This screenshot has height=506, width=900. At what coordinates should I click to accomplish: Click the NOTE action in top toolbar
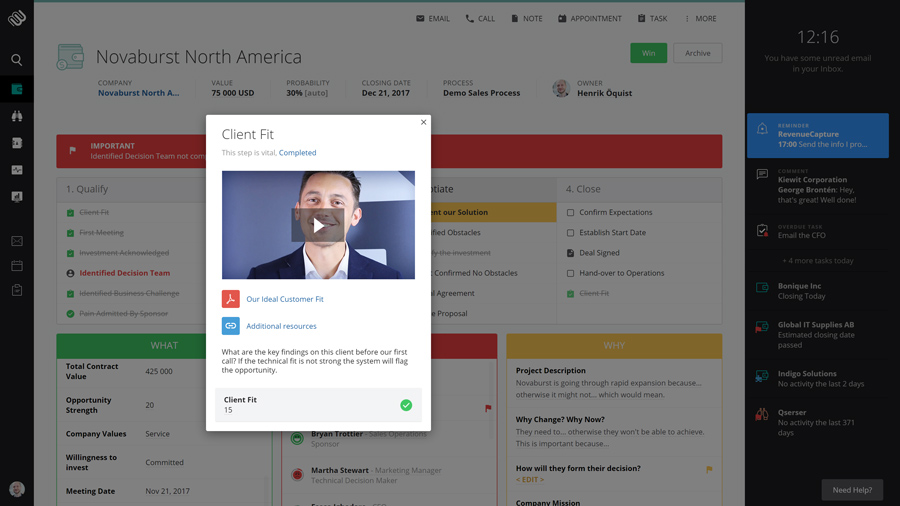tap(526, 18)
